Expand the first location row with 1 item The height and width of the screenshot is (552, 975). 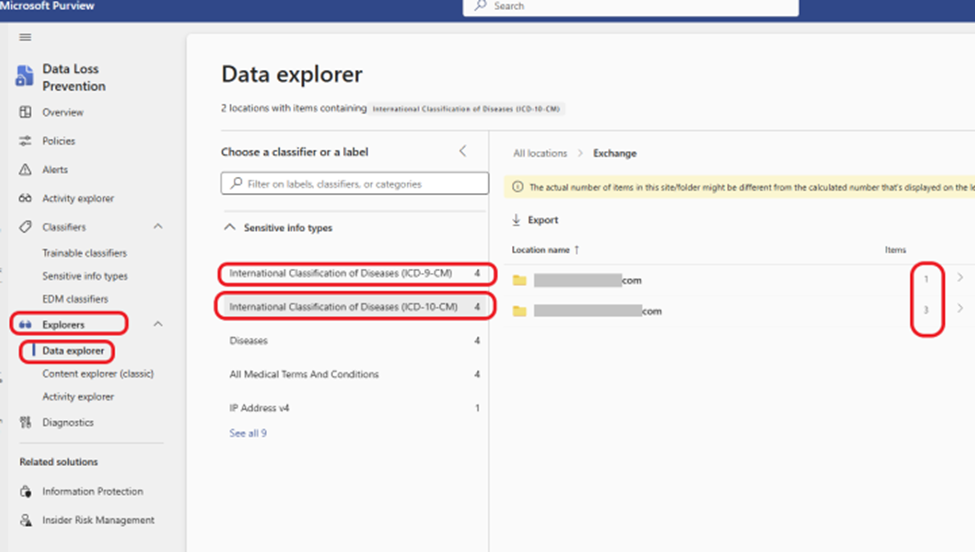click(959, 277)
